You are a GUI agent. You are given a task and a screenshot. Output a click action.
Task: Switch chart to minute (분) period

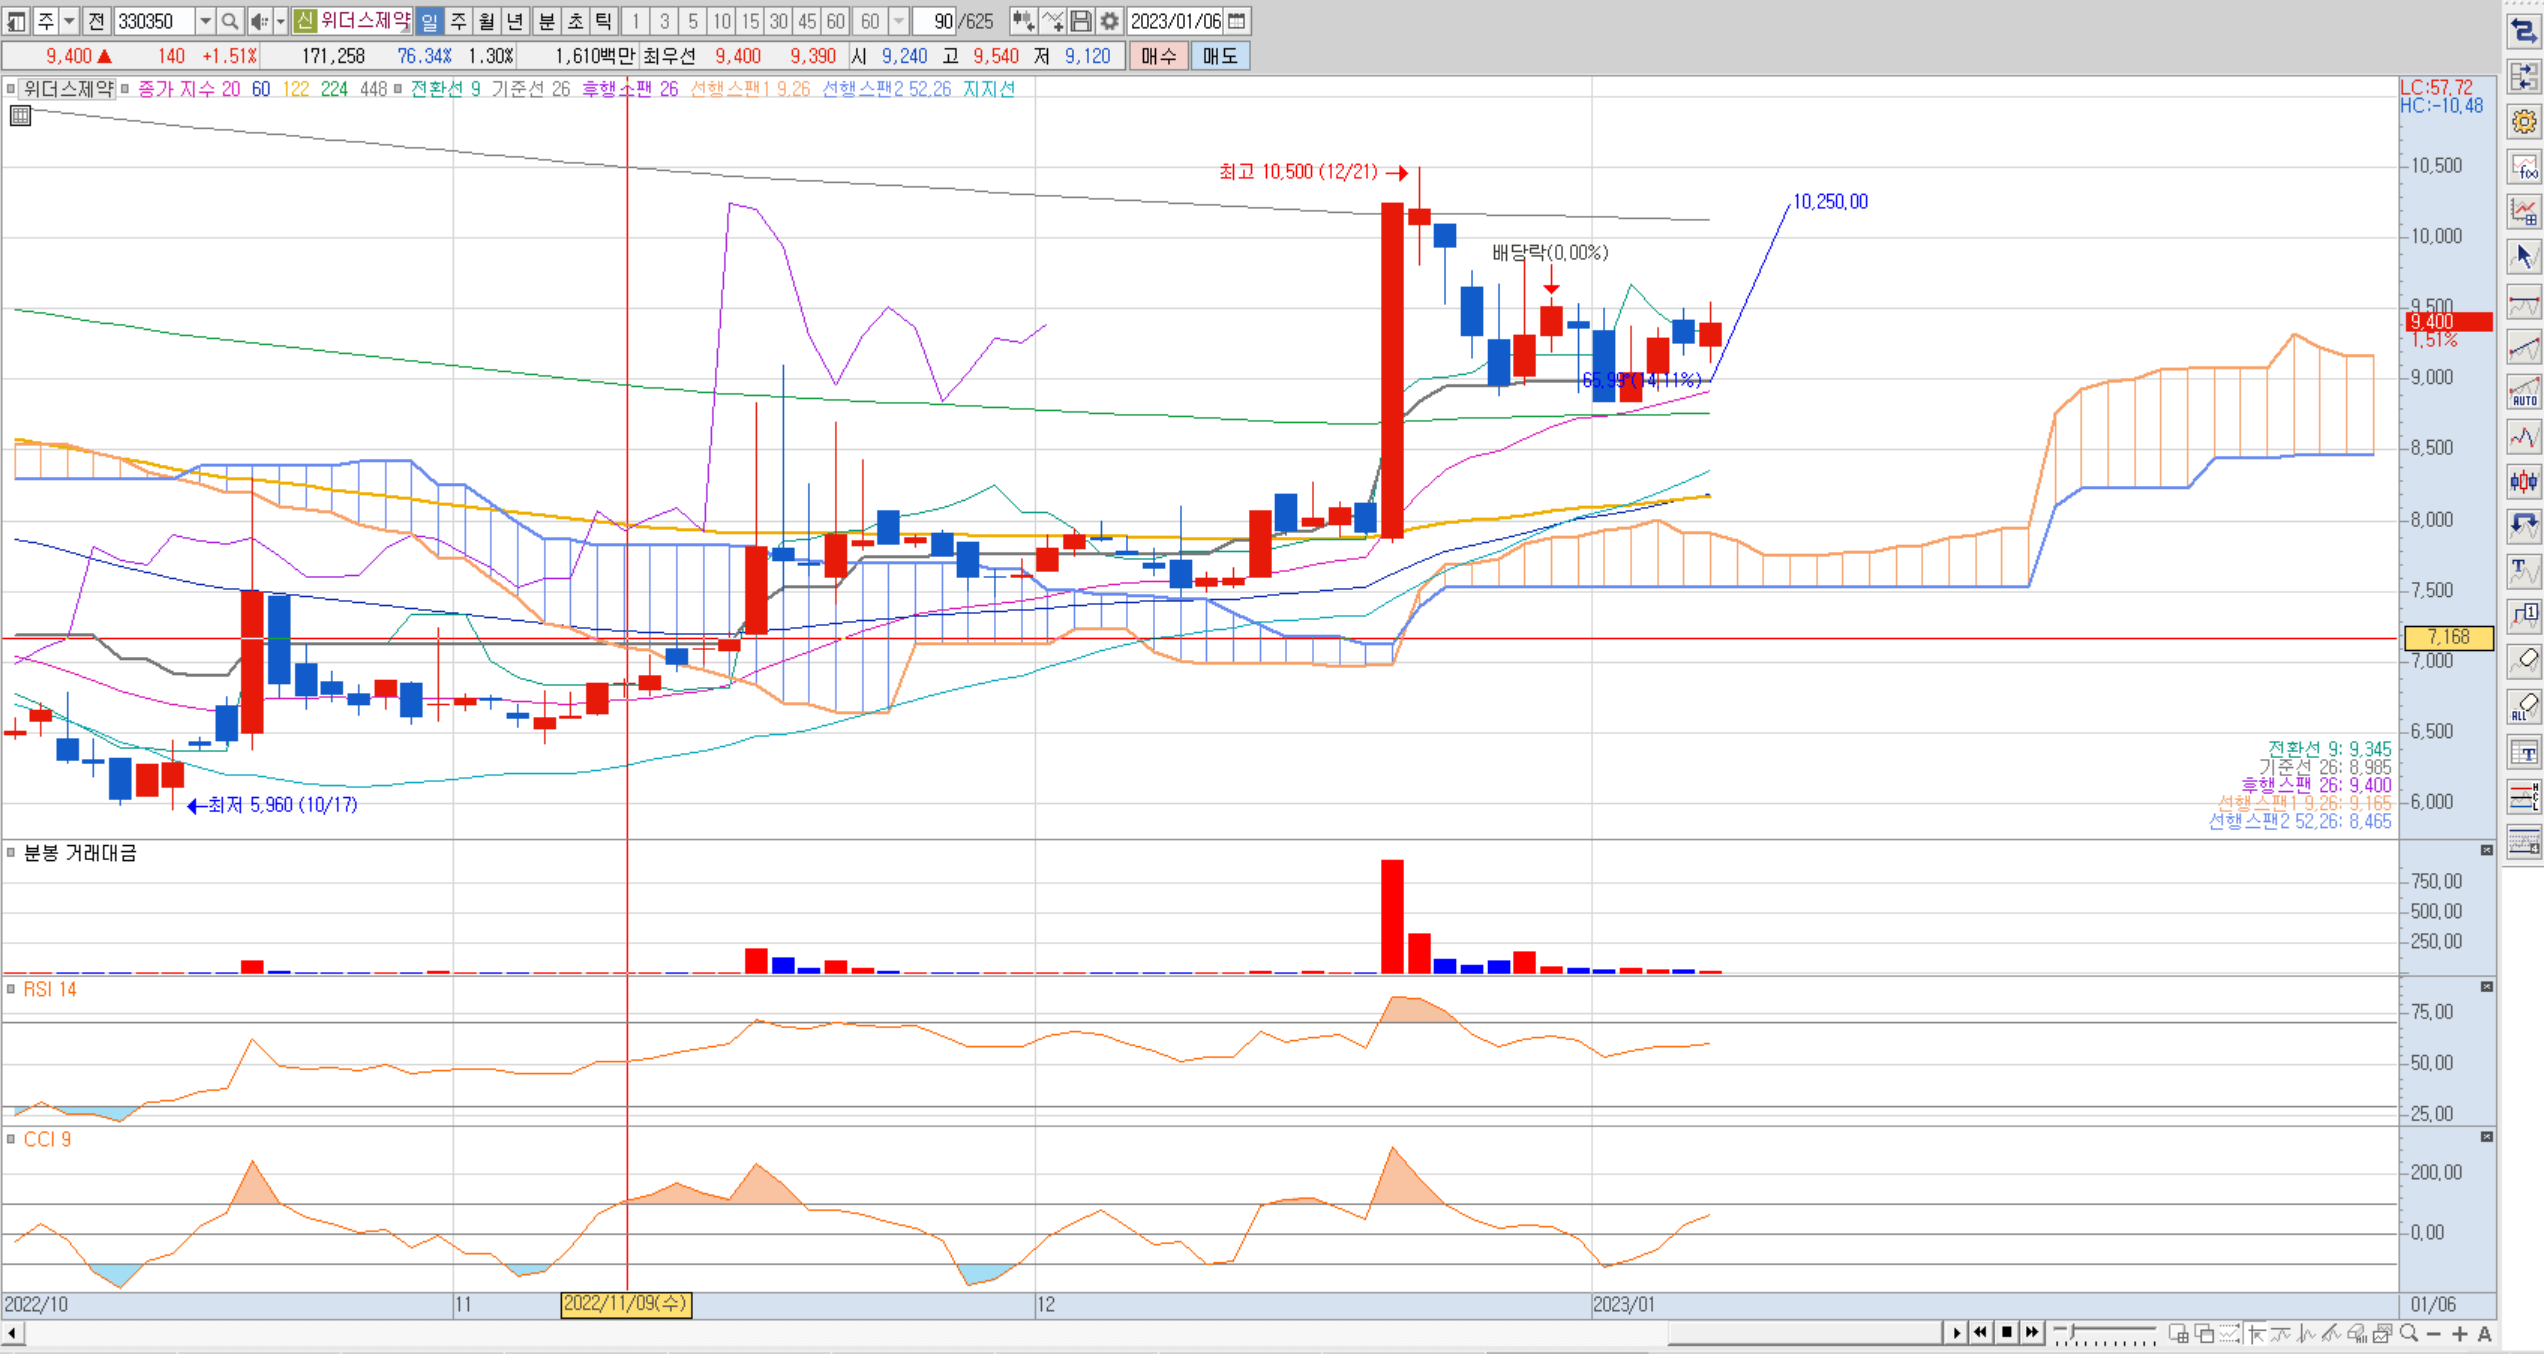(x=546, y=21)
